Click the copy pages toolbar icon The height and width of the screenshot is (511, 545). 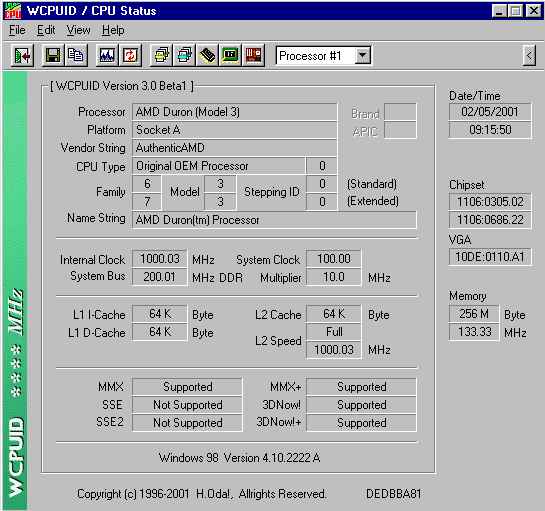[75, 55]
